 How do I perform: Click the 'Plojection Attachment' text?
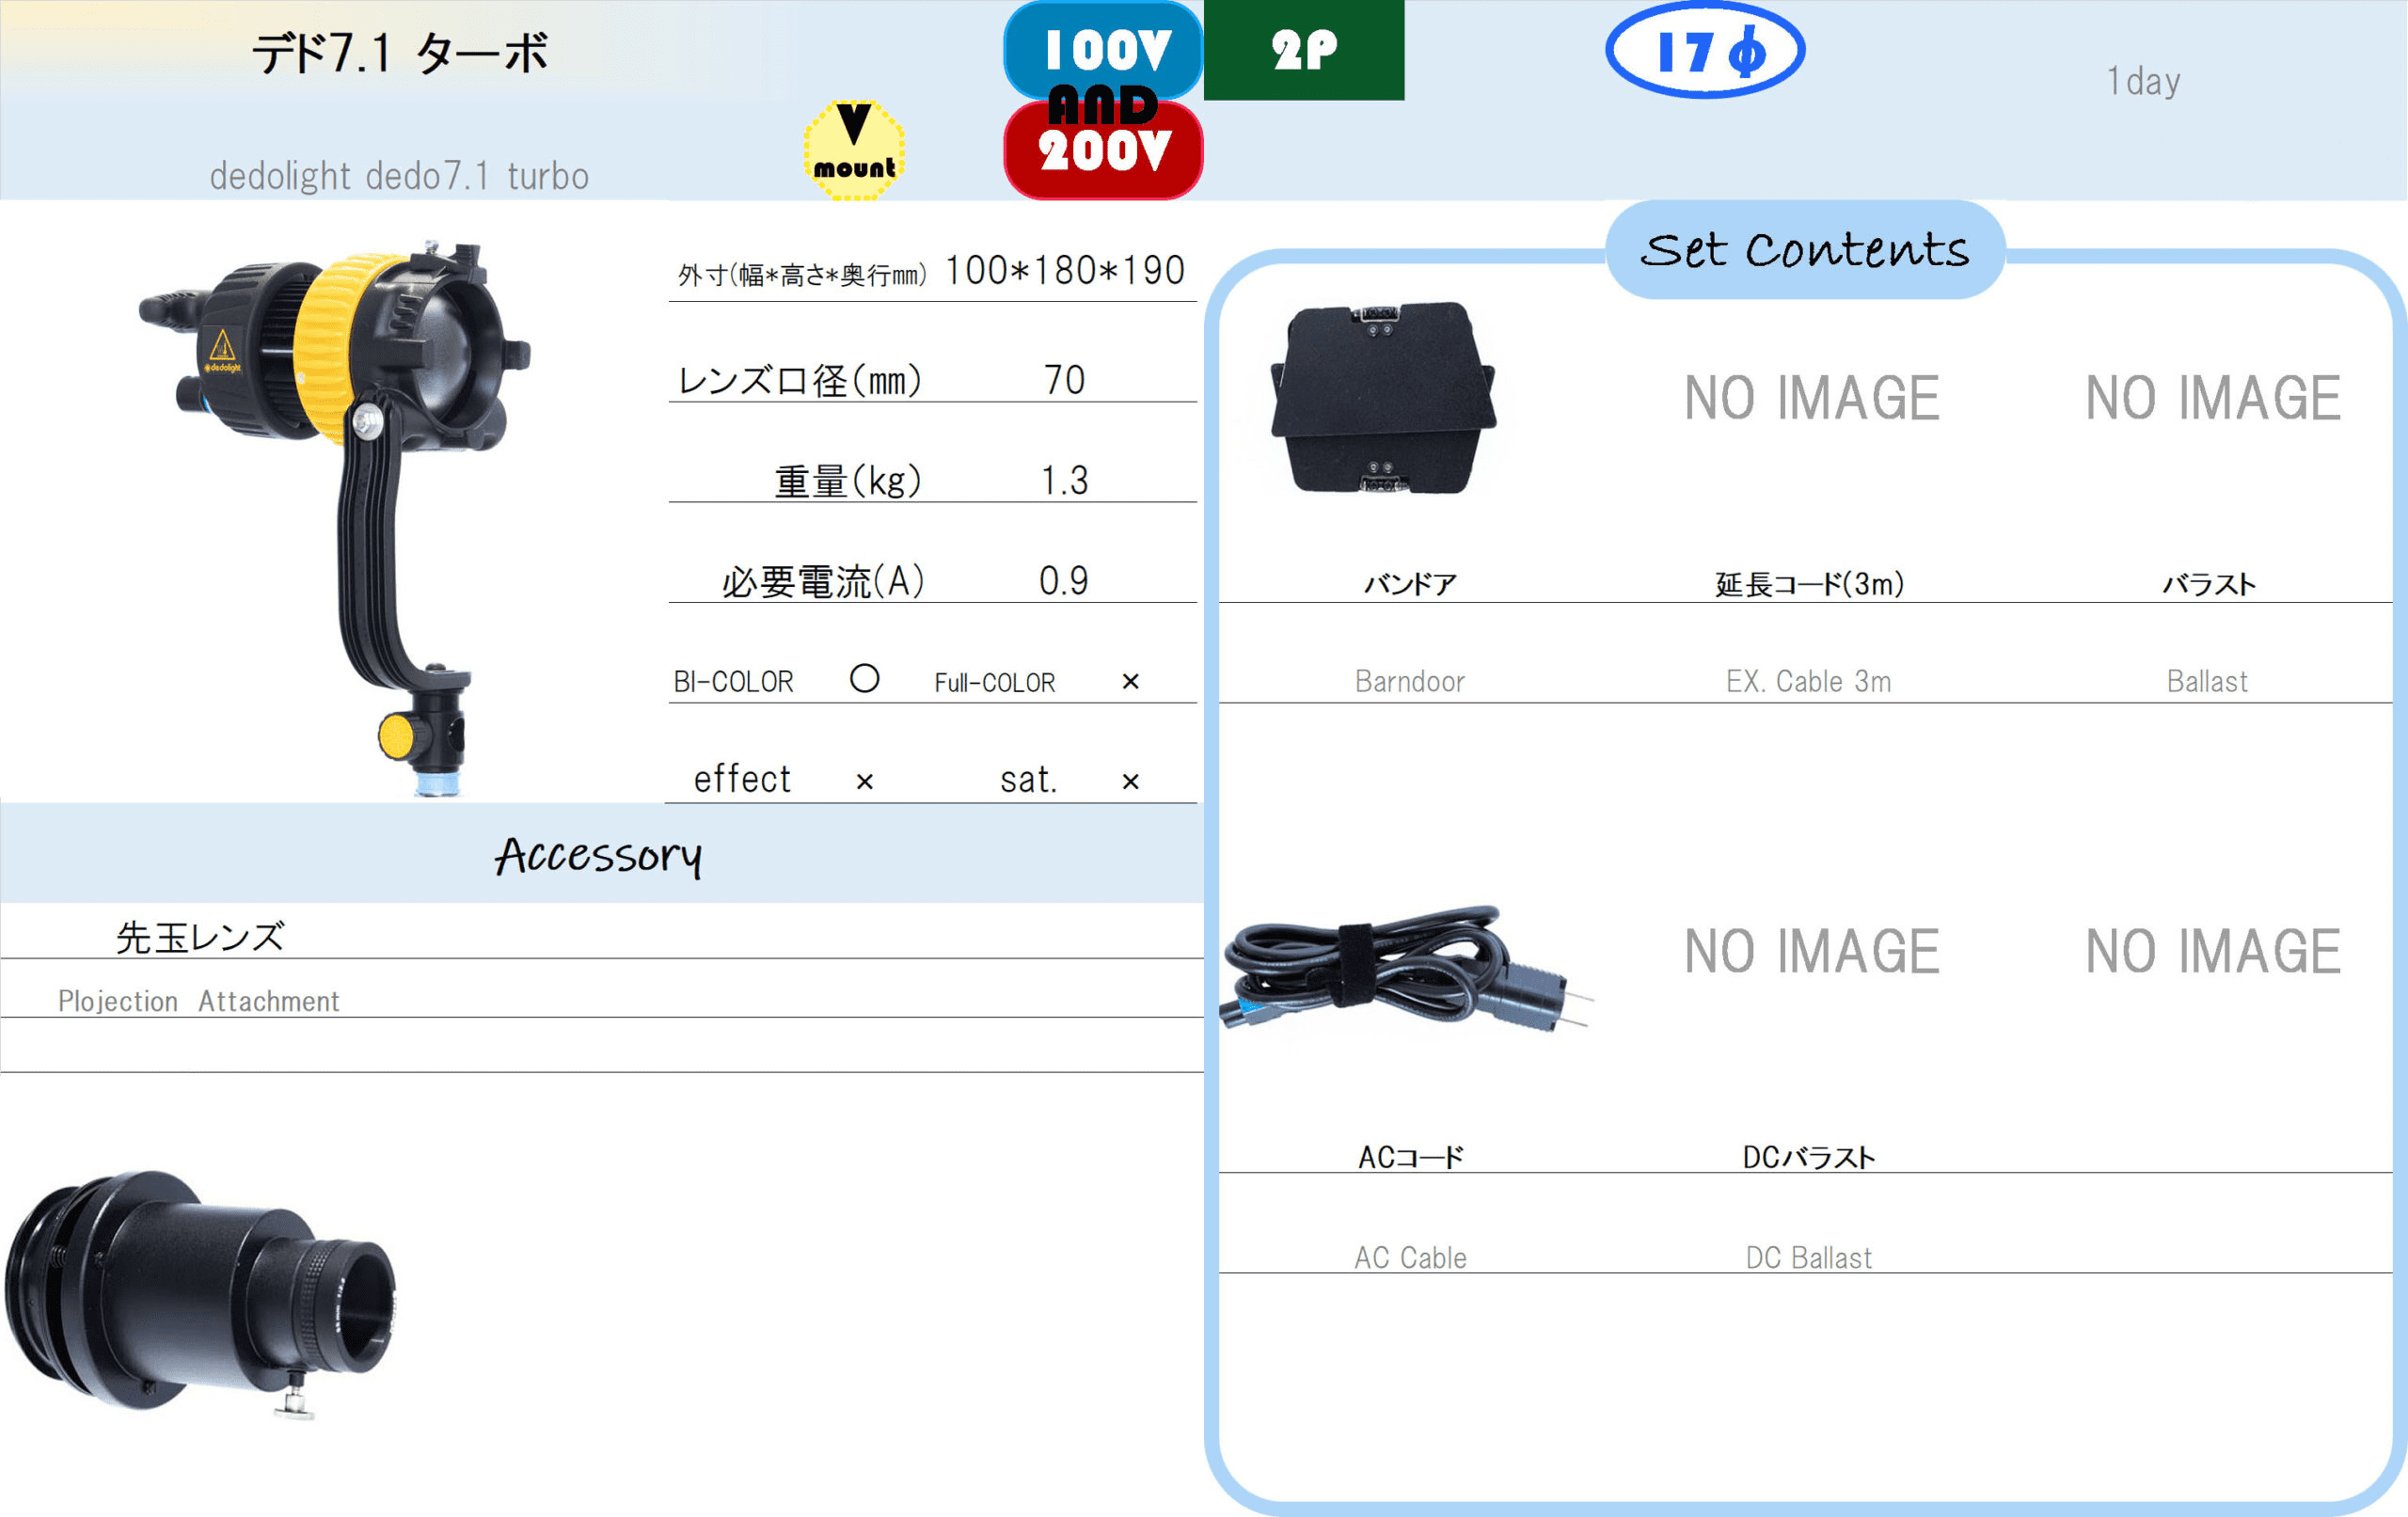coord(199,1001)
